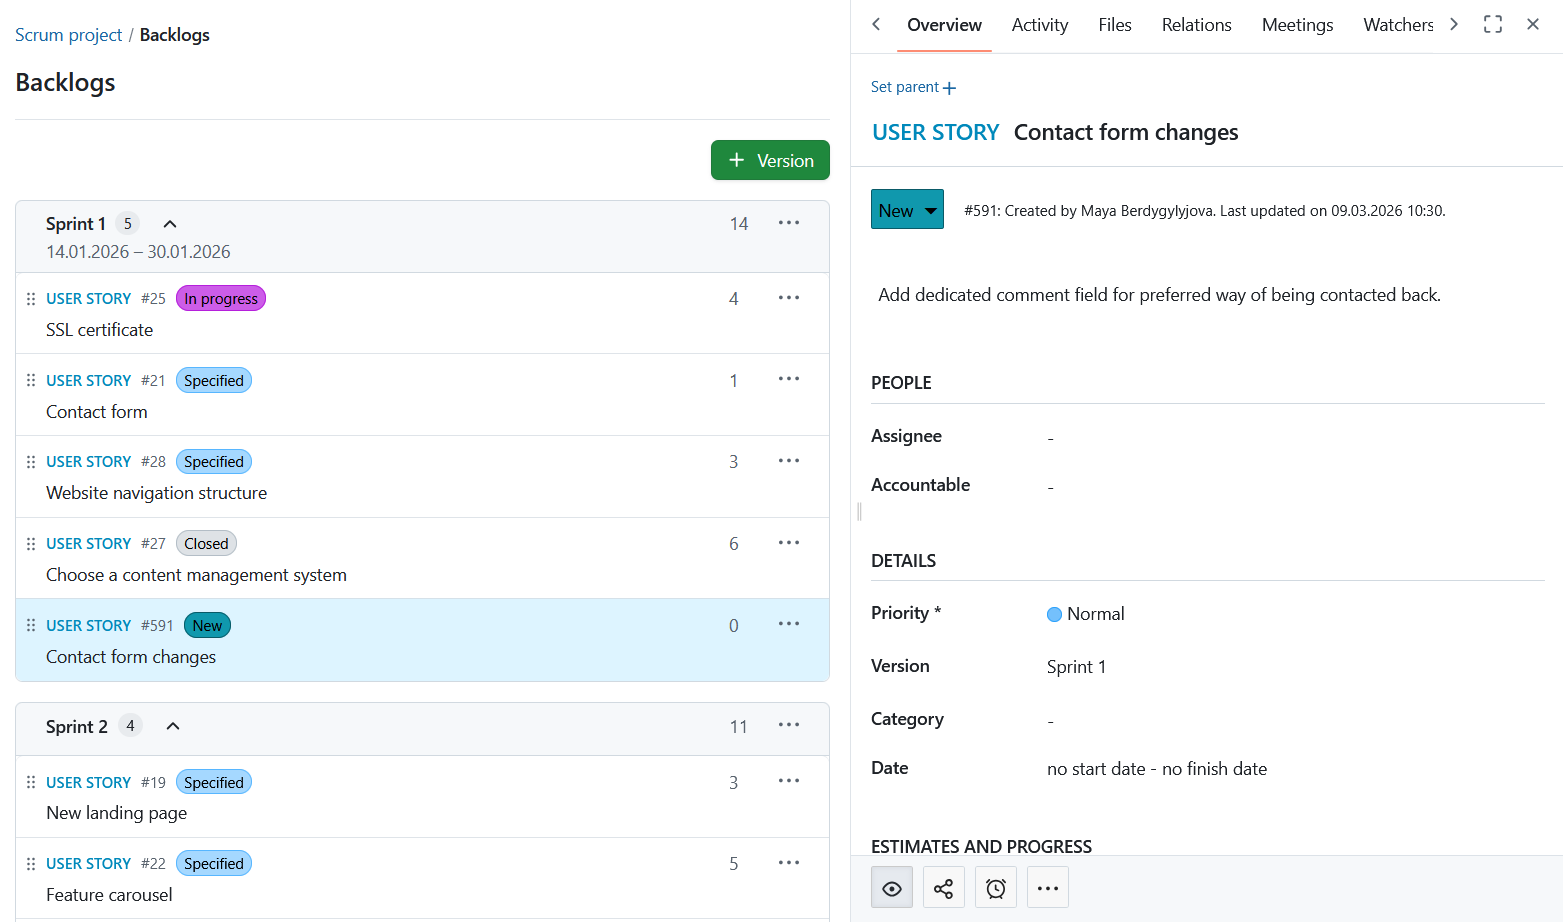
Task: Click Set parent for the user story
Action: 912,87
